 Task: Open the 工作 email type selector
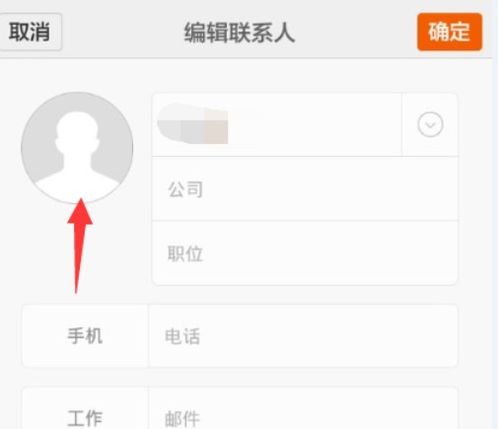tap(85, 413)
